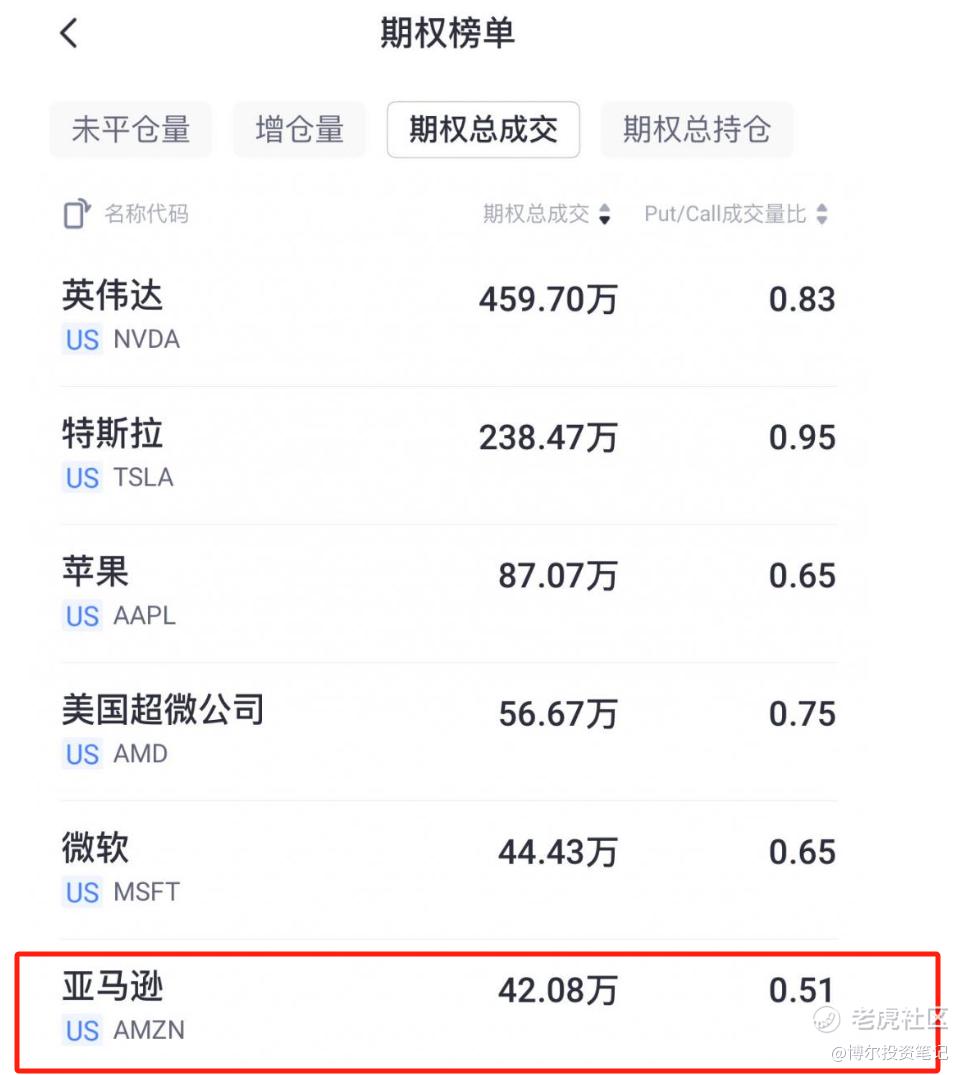Tap the US market badge next to NVDA
967x1075 pixels.
tap(82, 339)
